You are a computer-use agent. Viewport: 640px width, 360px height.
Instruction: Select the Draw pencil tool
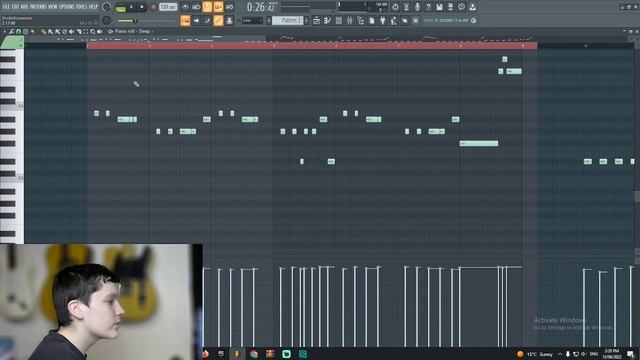tap(43, 31)
